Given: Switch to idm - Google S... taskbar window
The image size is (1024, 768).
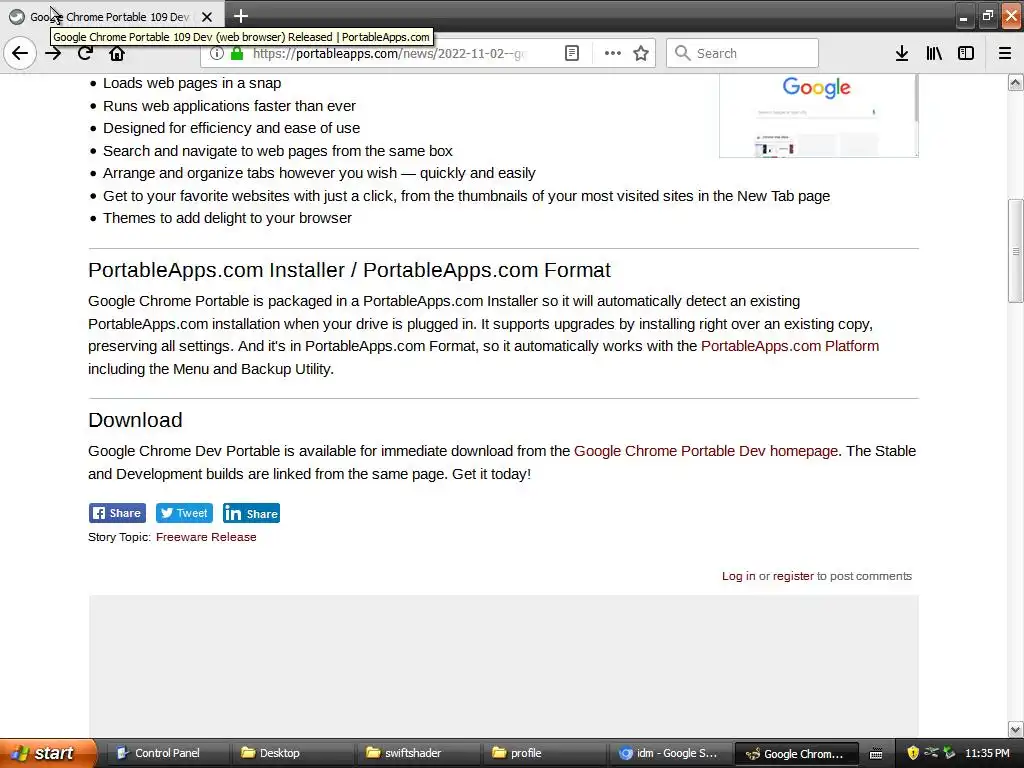Looking at the screenshot, I should coord(669,753).
